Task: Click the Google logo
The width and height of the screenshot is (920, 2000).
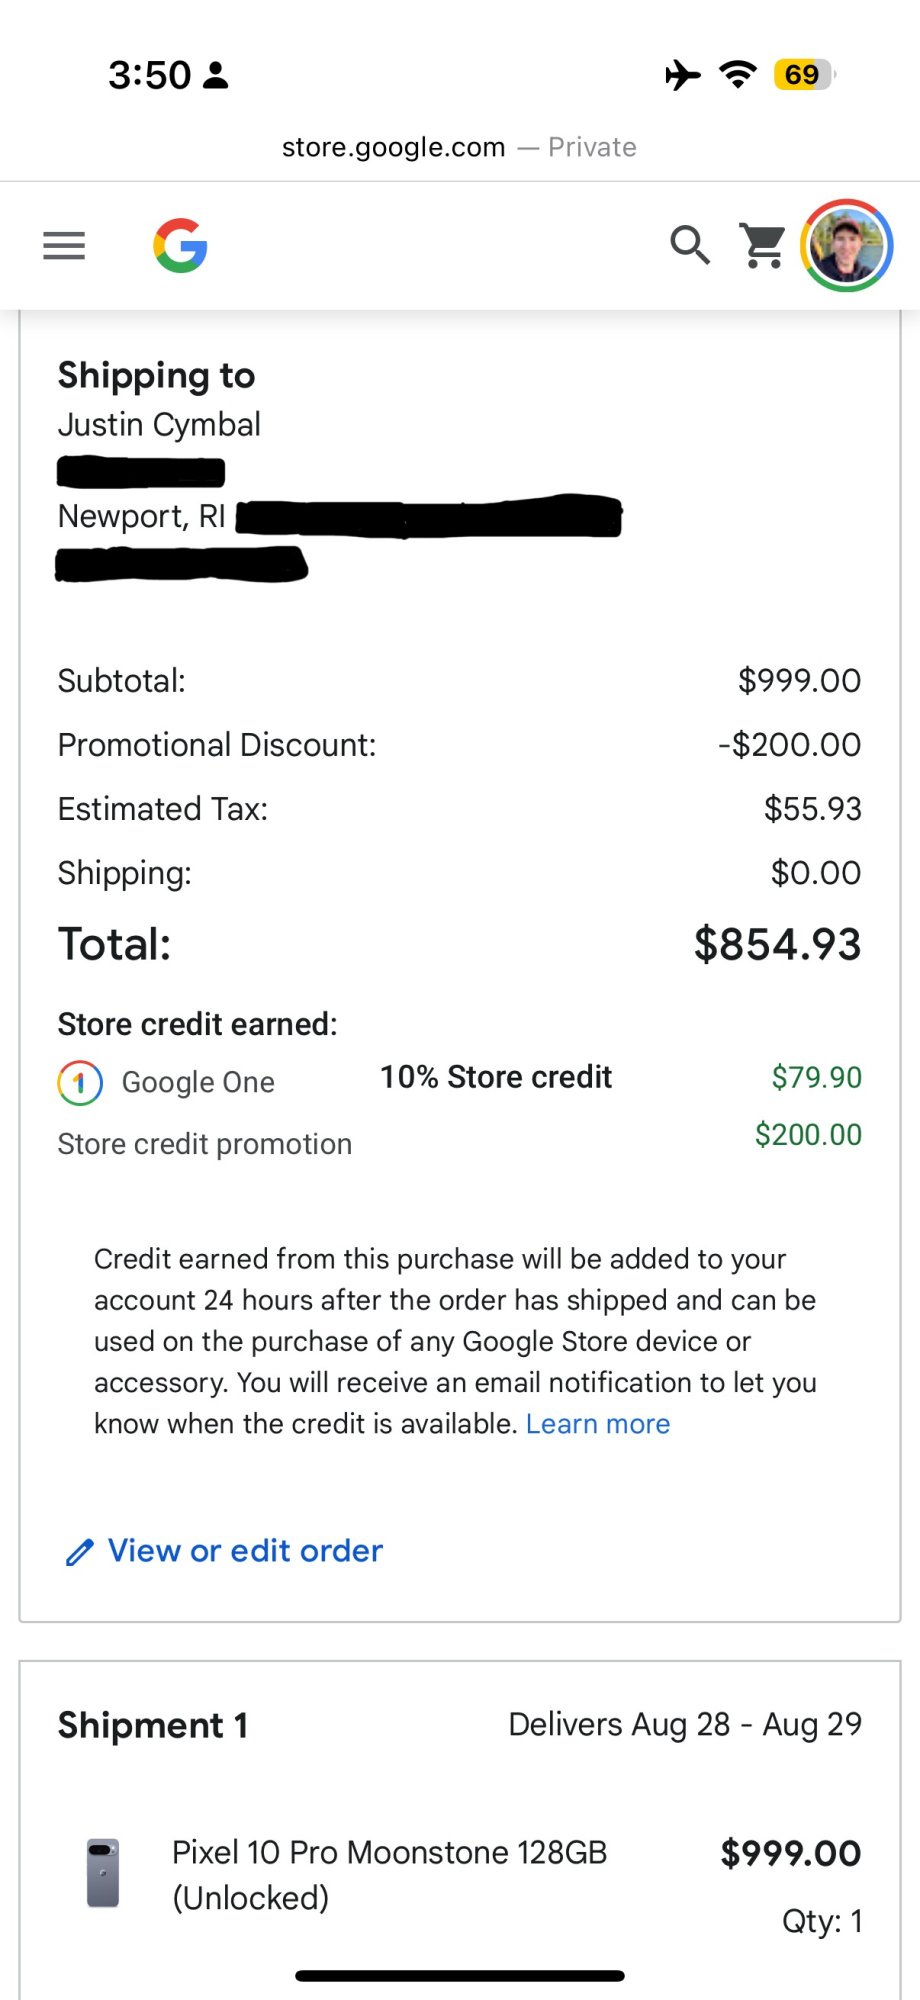Action: [180, 246]
